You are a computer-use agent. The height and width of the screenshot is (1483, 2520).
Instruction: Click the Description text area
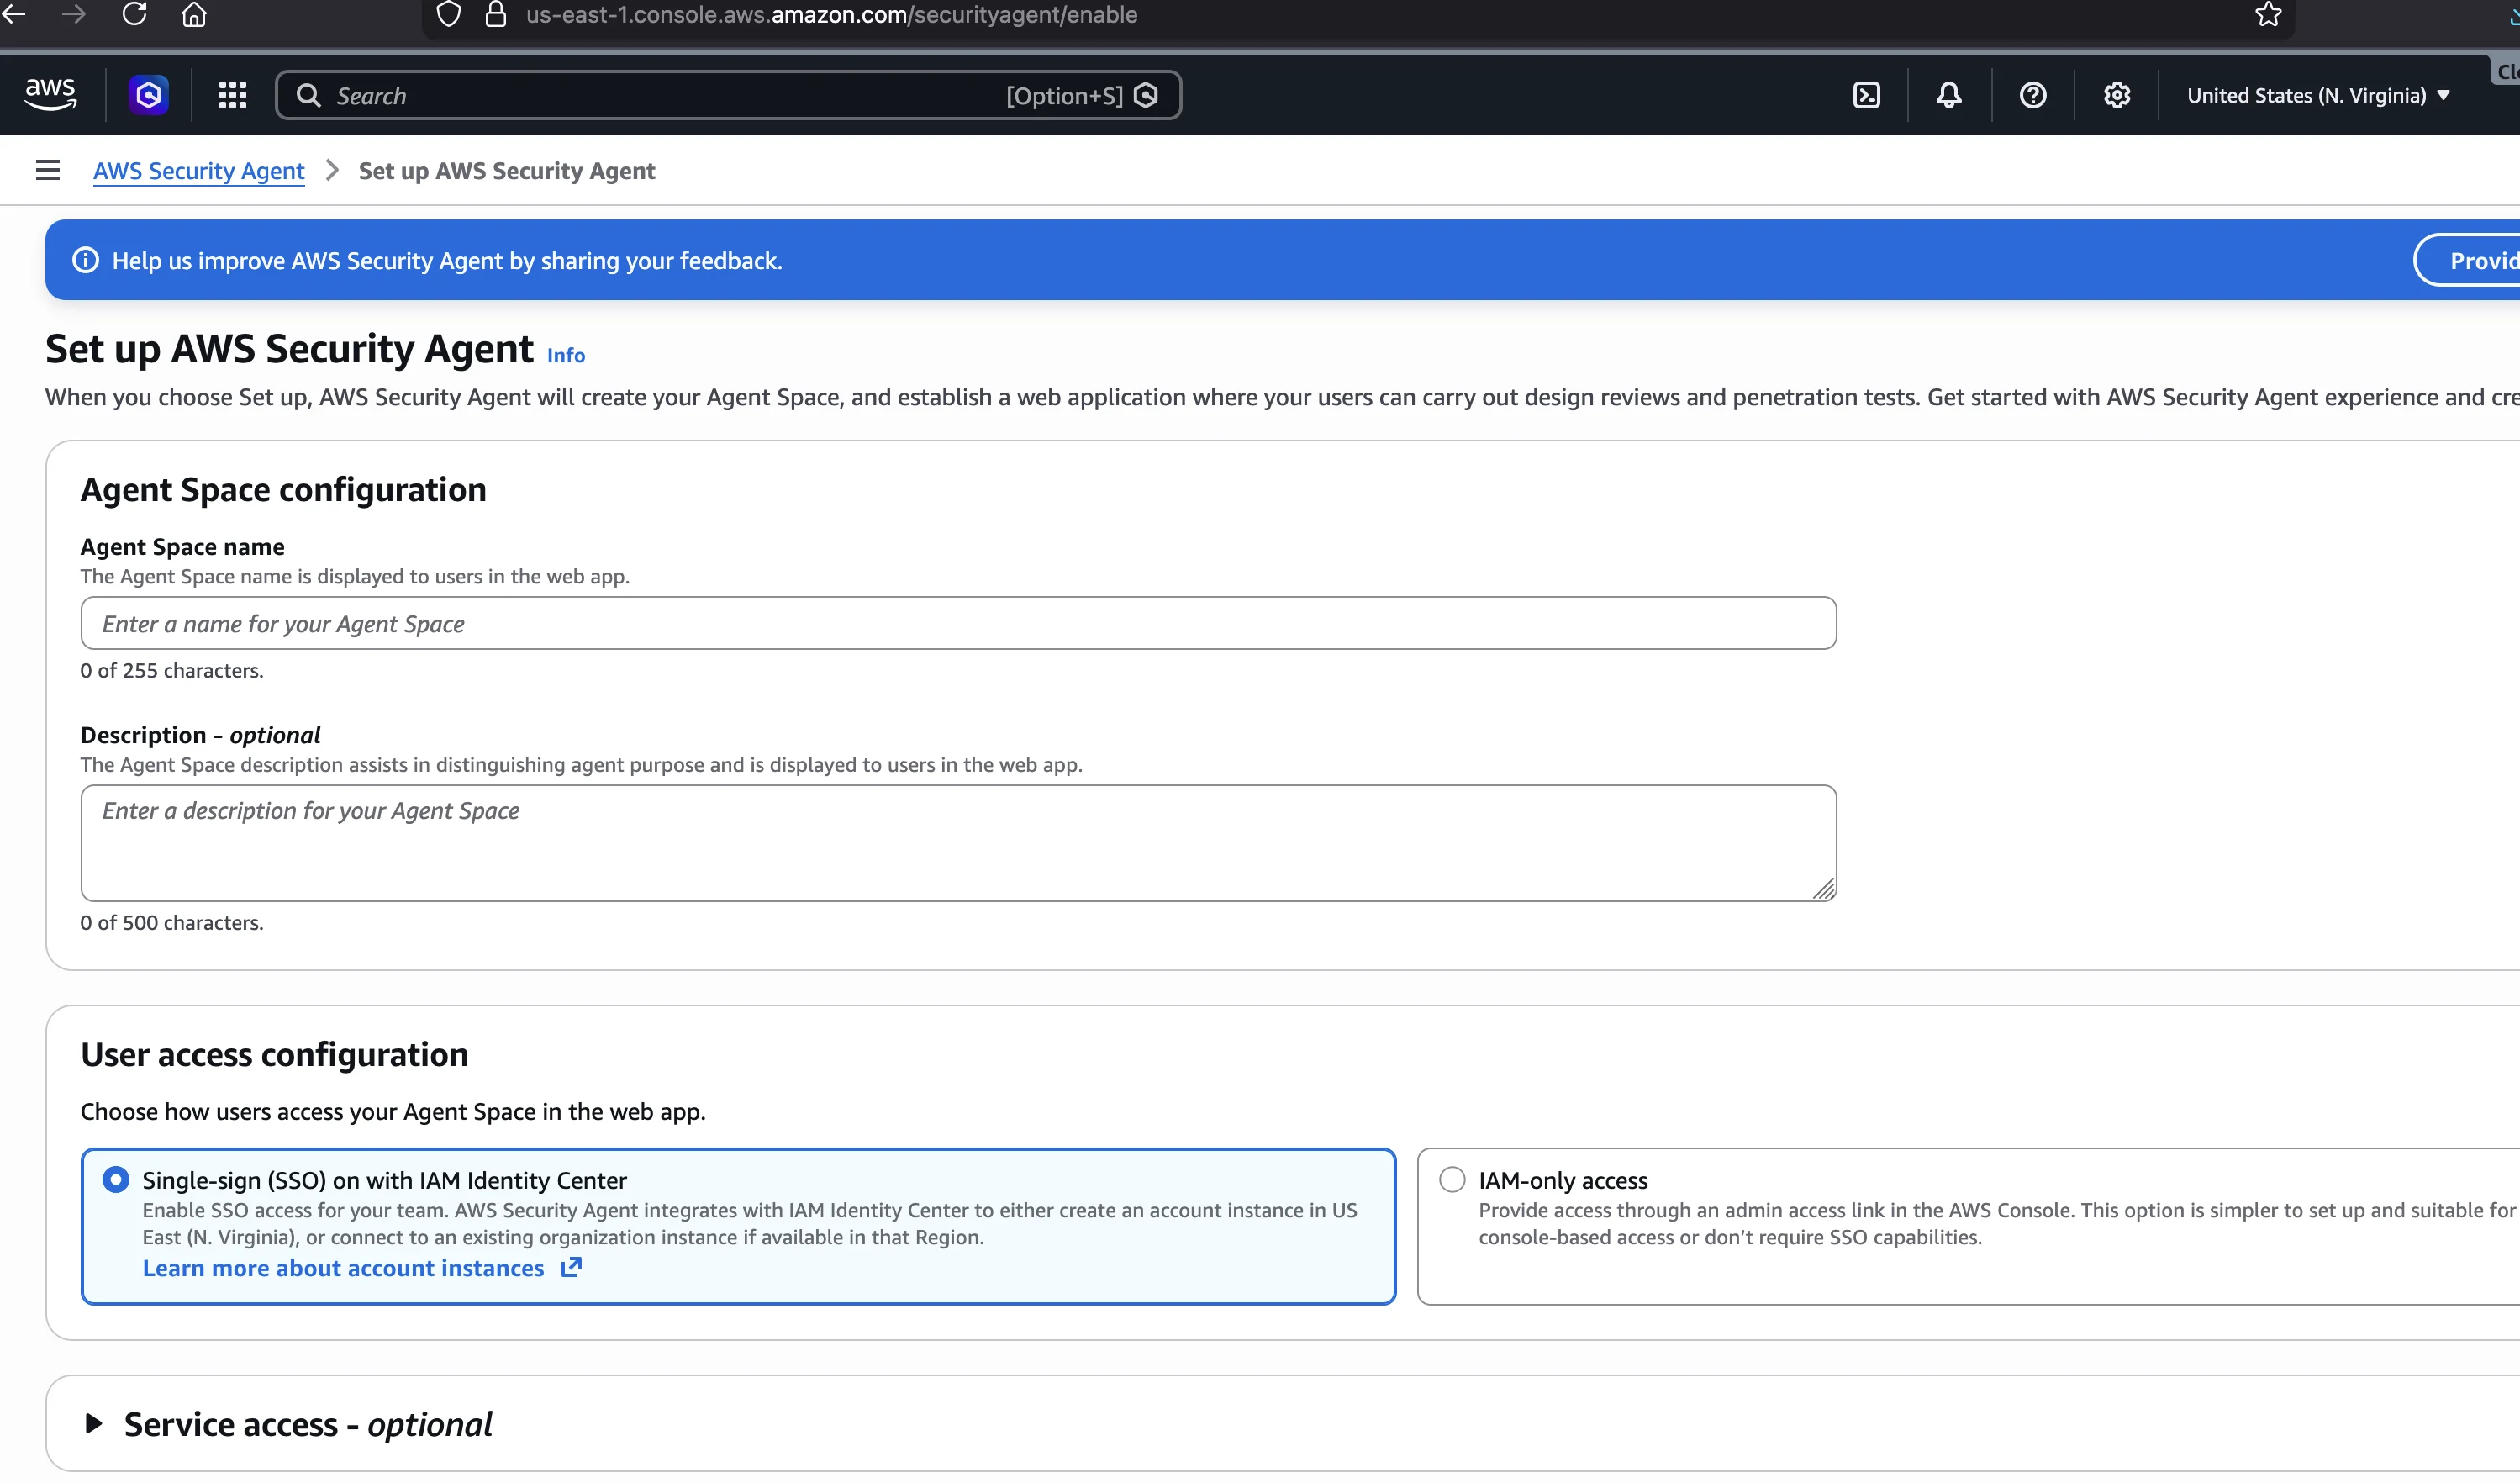[958, 843]
